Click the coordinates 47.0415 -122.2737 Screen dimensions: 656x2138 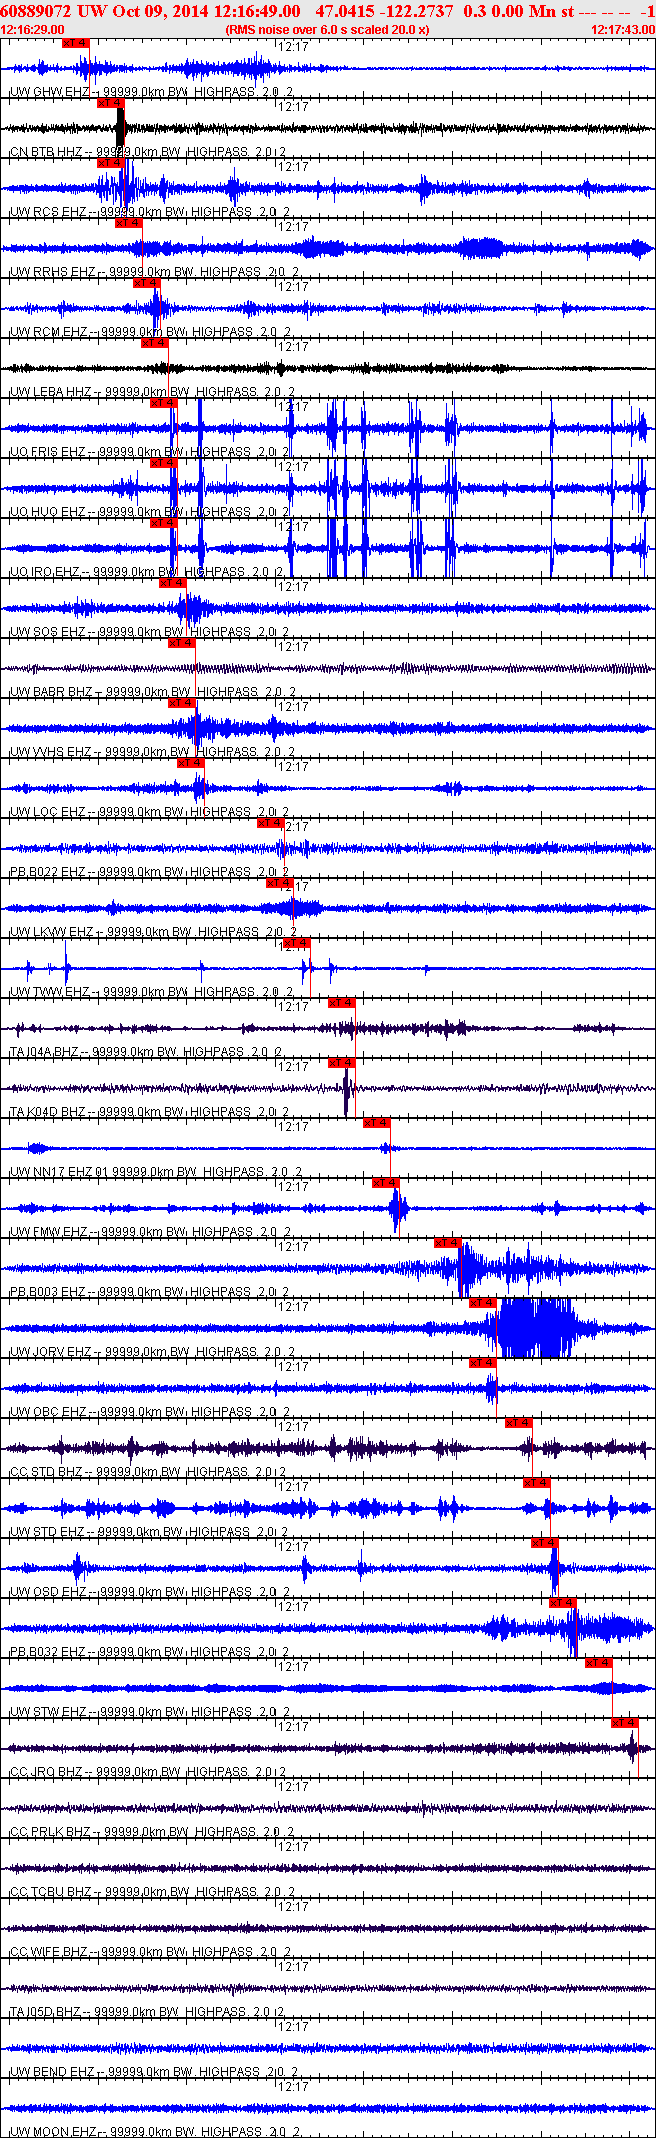tap(384, 11)
